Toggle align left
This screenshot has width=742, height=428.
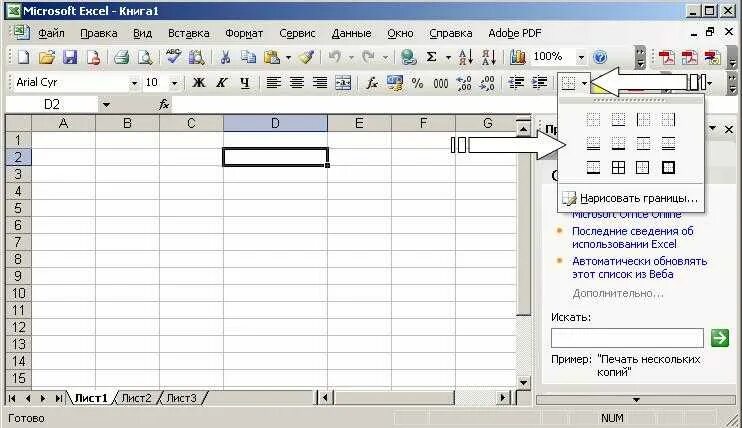point(274,83)
